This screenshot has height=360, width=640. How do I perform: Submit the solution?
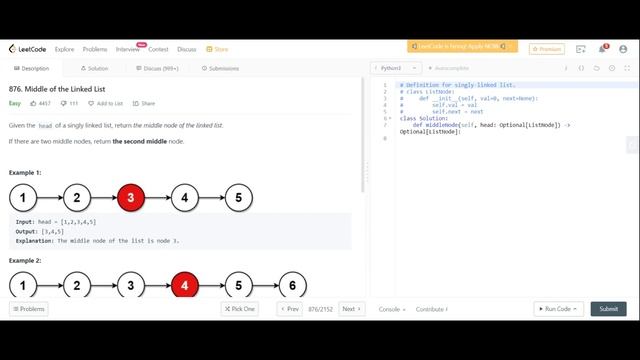pos(608,309)
